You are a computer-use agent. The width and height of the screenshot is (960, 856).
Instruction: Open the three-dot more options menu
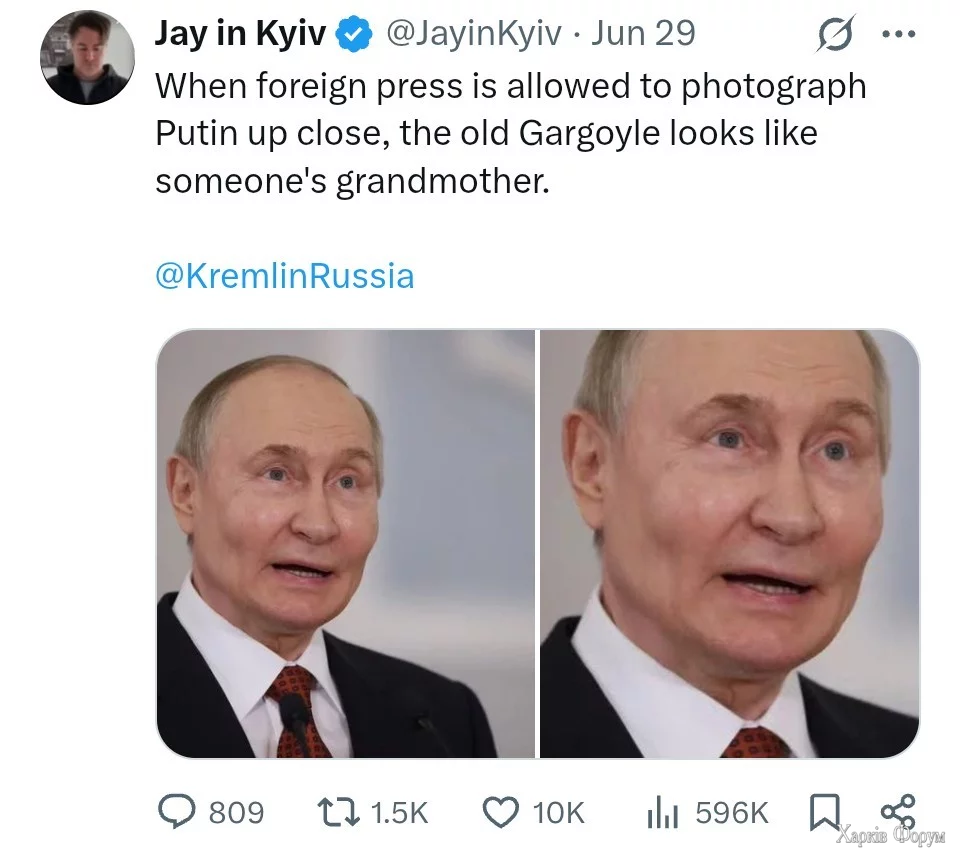tap(897, 34)
